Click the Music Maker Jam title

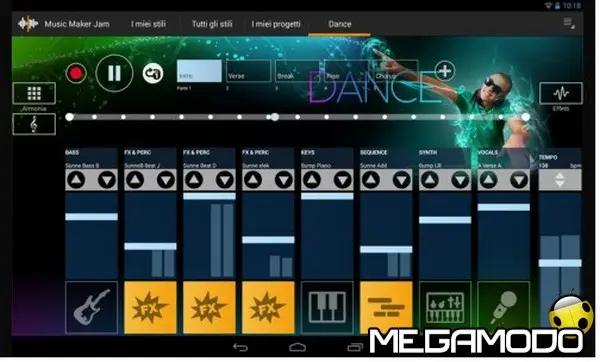77,24
